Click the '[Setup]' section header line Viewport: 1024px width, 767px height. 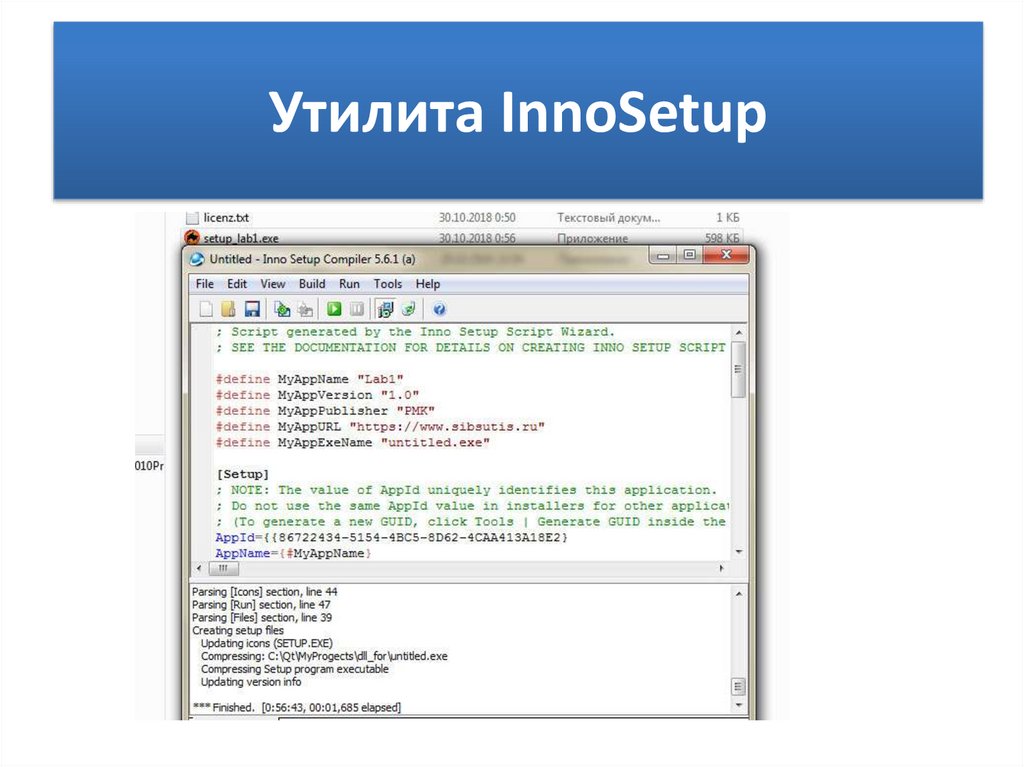click(x=242, y=474)
